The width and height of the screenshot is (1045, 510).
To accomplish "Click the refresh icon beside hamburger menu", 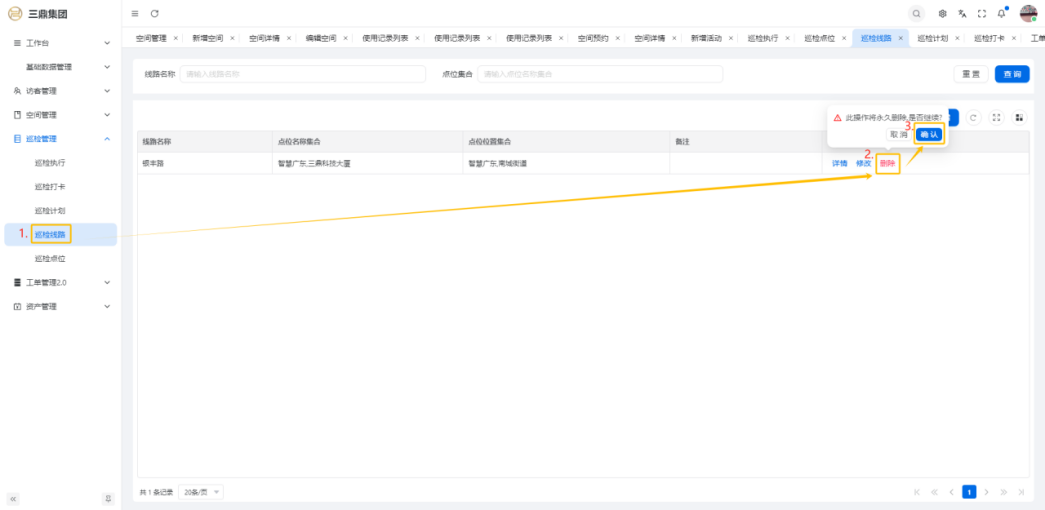I will tap(154, 13).
